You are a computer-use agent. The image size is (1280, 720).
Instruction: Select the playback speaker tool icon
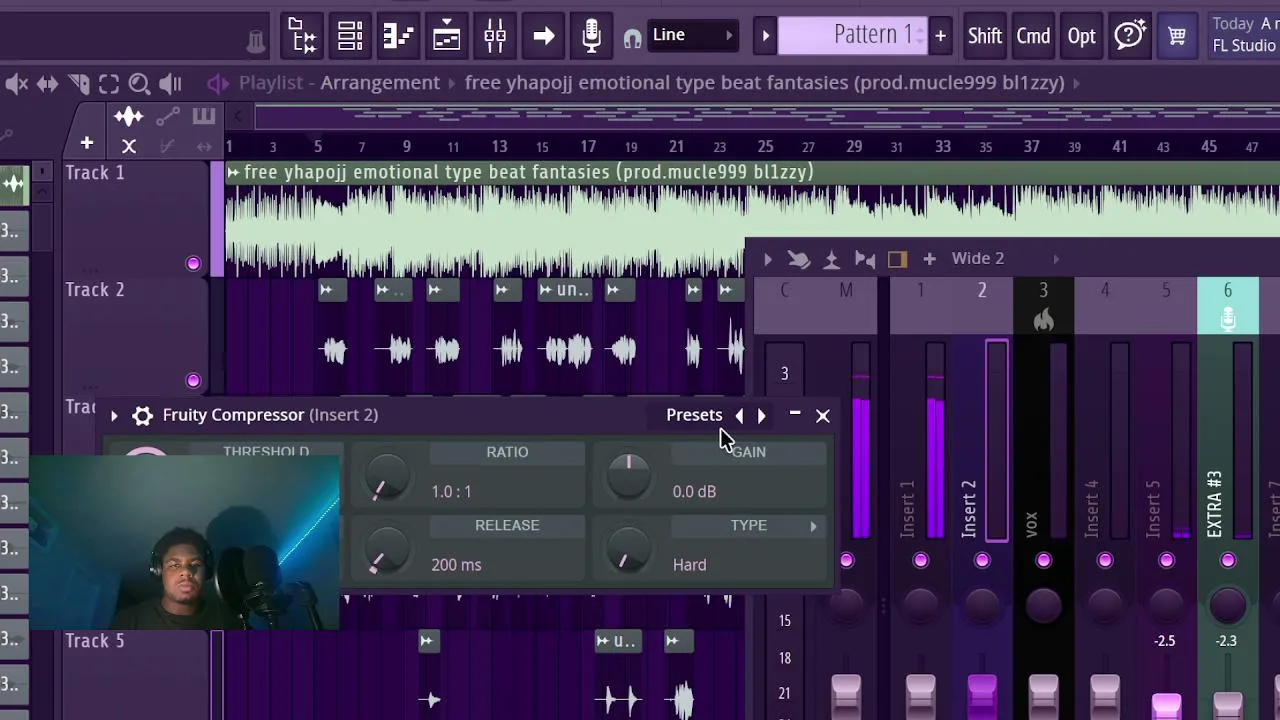point(171,84)
